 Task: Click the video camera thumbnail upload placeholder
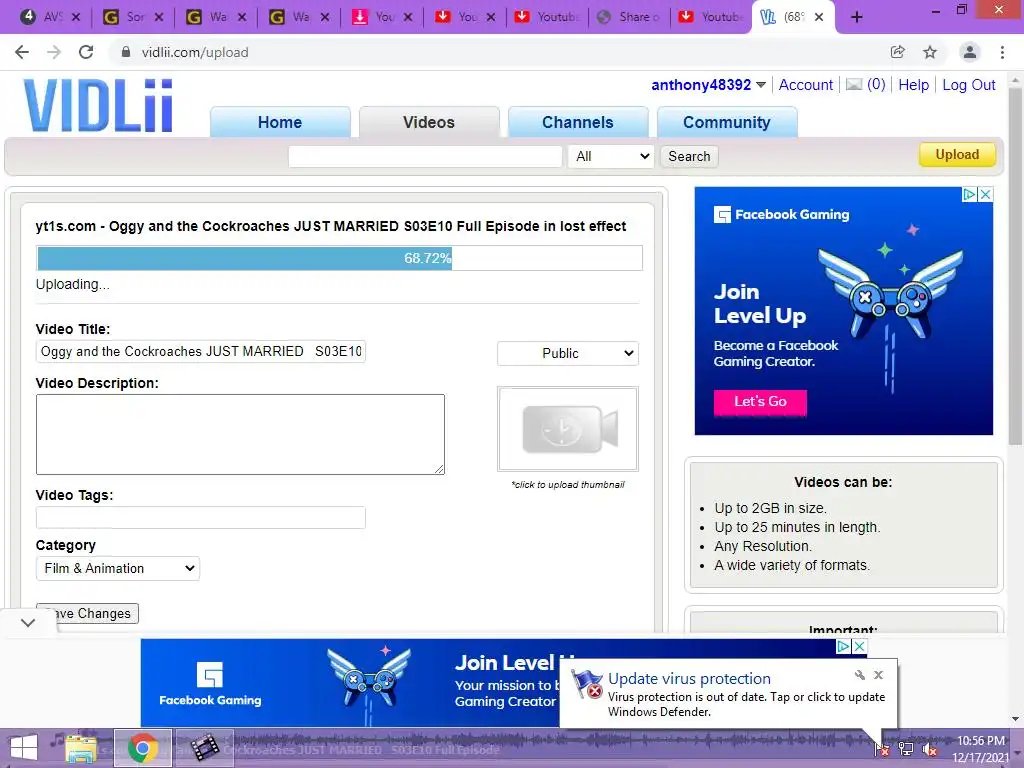(x=568, y=429)
